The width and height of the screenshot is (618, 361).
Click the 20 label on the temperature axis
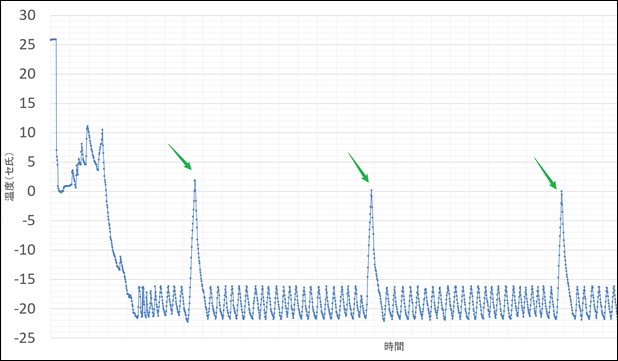coord(27,74)
